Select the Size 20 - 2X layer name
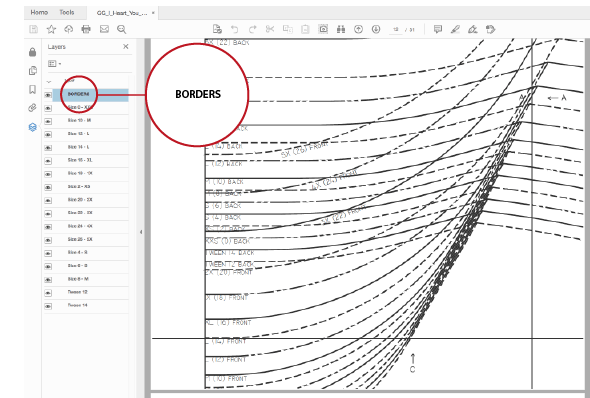Viewport: 590px width, 398px height. (80, 199)
